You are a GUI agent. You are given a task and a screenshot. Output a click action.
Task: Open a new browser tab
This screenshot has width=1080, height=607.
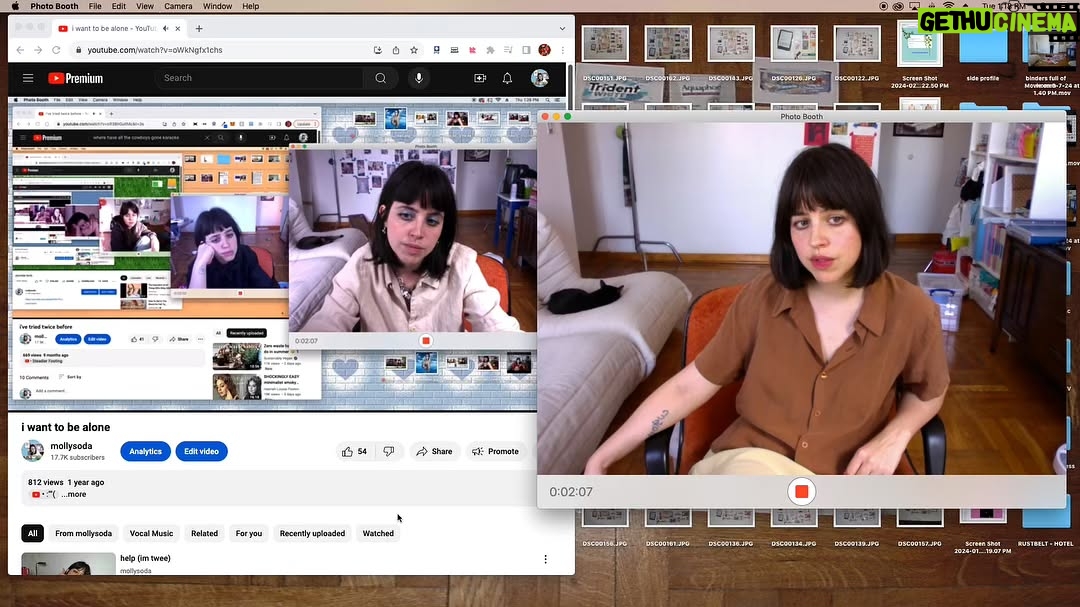click(x=199, y=28)
